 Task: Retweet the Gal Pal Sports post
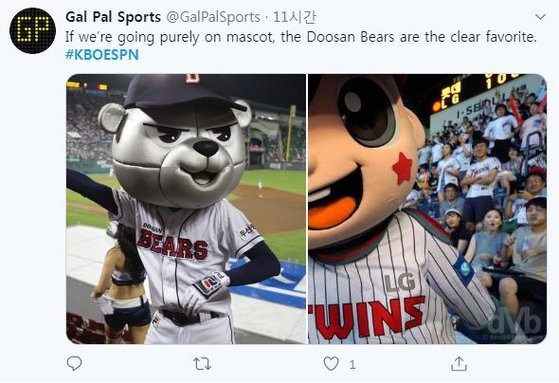(x=202, y=364)
